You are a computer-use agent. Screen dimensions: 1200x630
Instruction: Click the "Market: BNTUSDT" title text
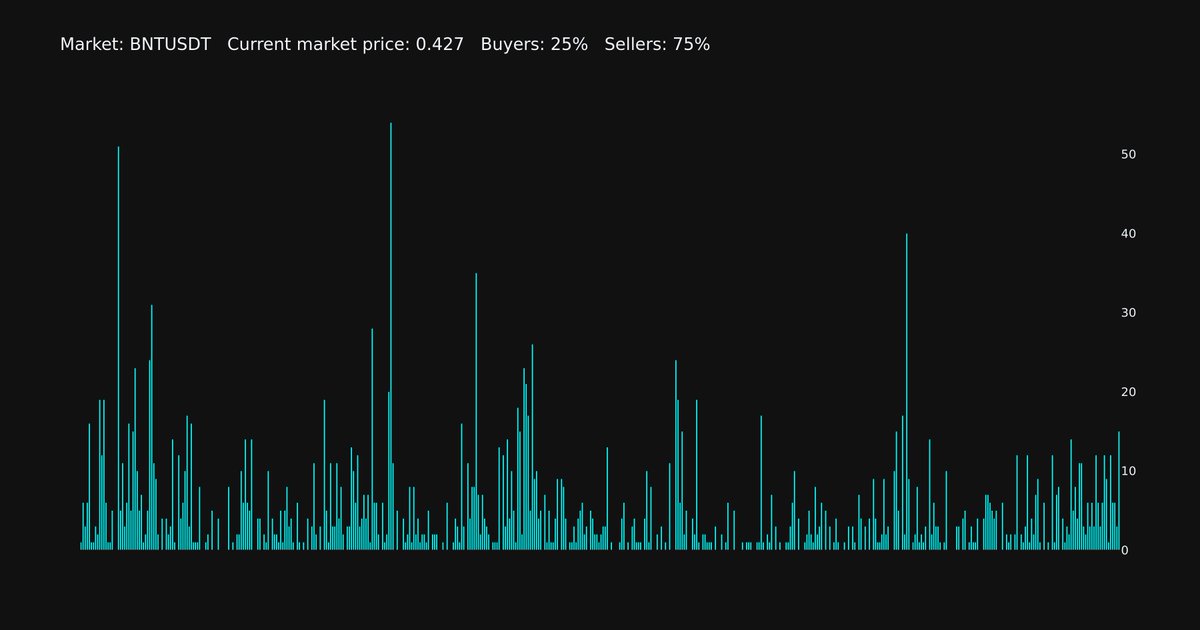[x=135, y=44]
